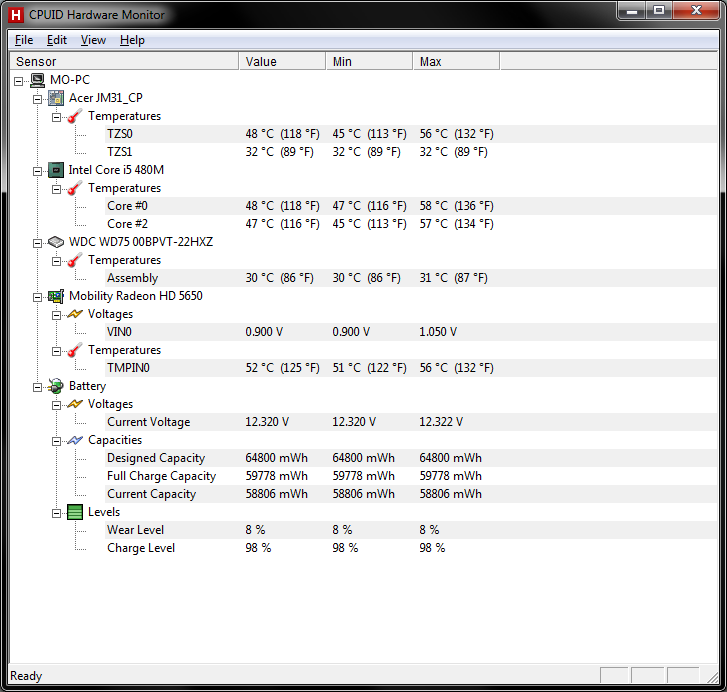Click Core #0 max 58 °C value
Image resolution: width=727 pixels, height=692 pixels.
(x=456, y=206)
